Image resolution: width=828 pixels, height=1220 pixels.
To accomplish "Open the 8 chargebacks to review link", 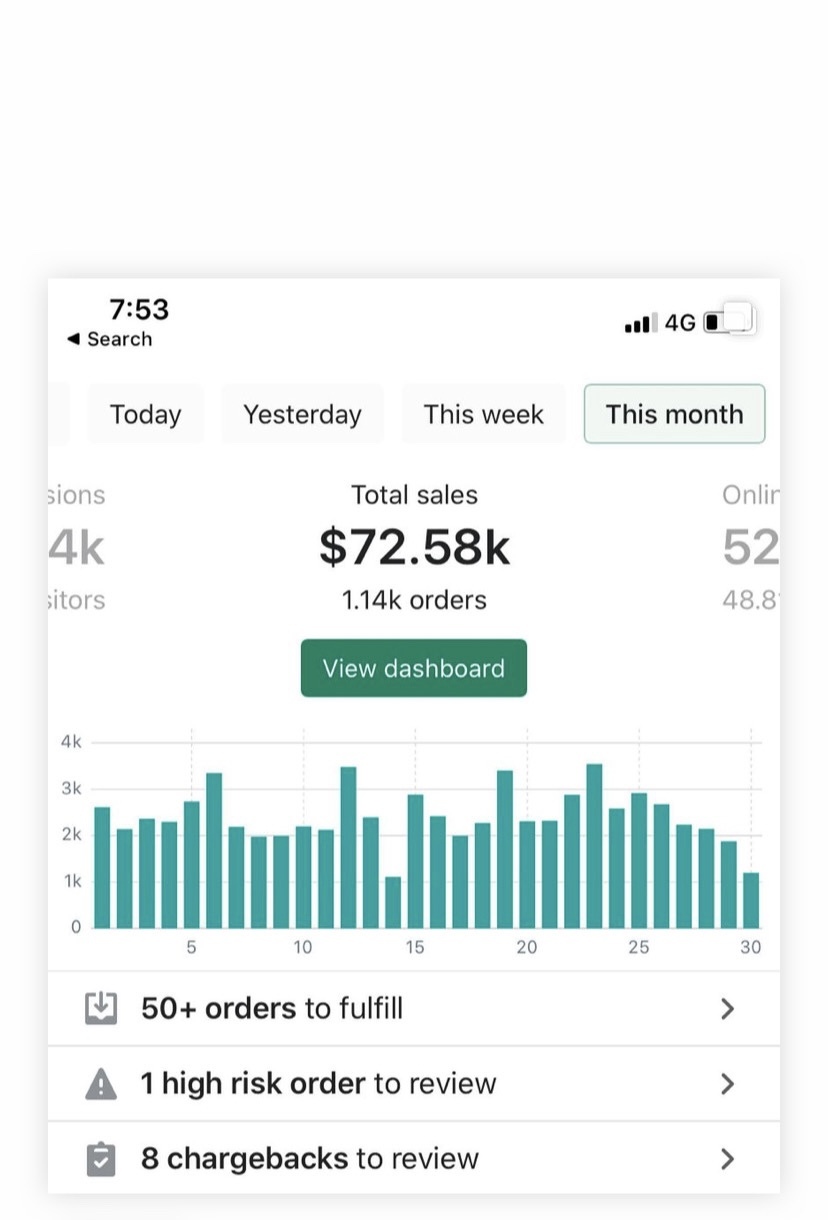I will (309, 1159).
